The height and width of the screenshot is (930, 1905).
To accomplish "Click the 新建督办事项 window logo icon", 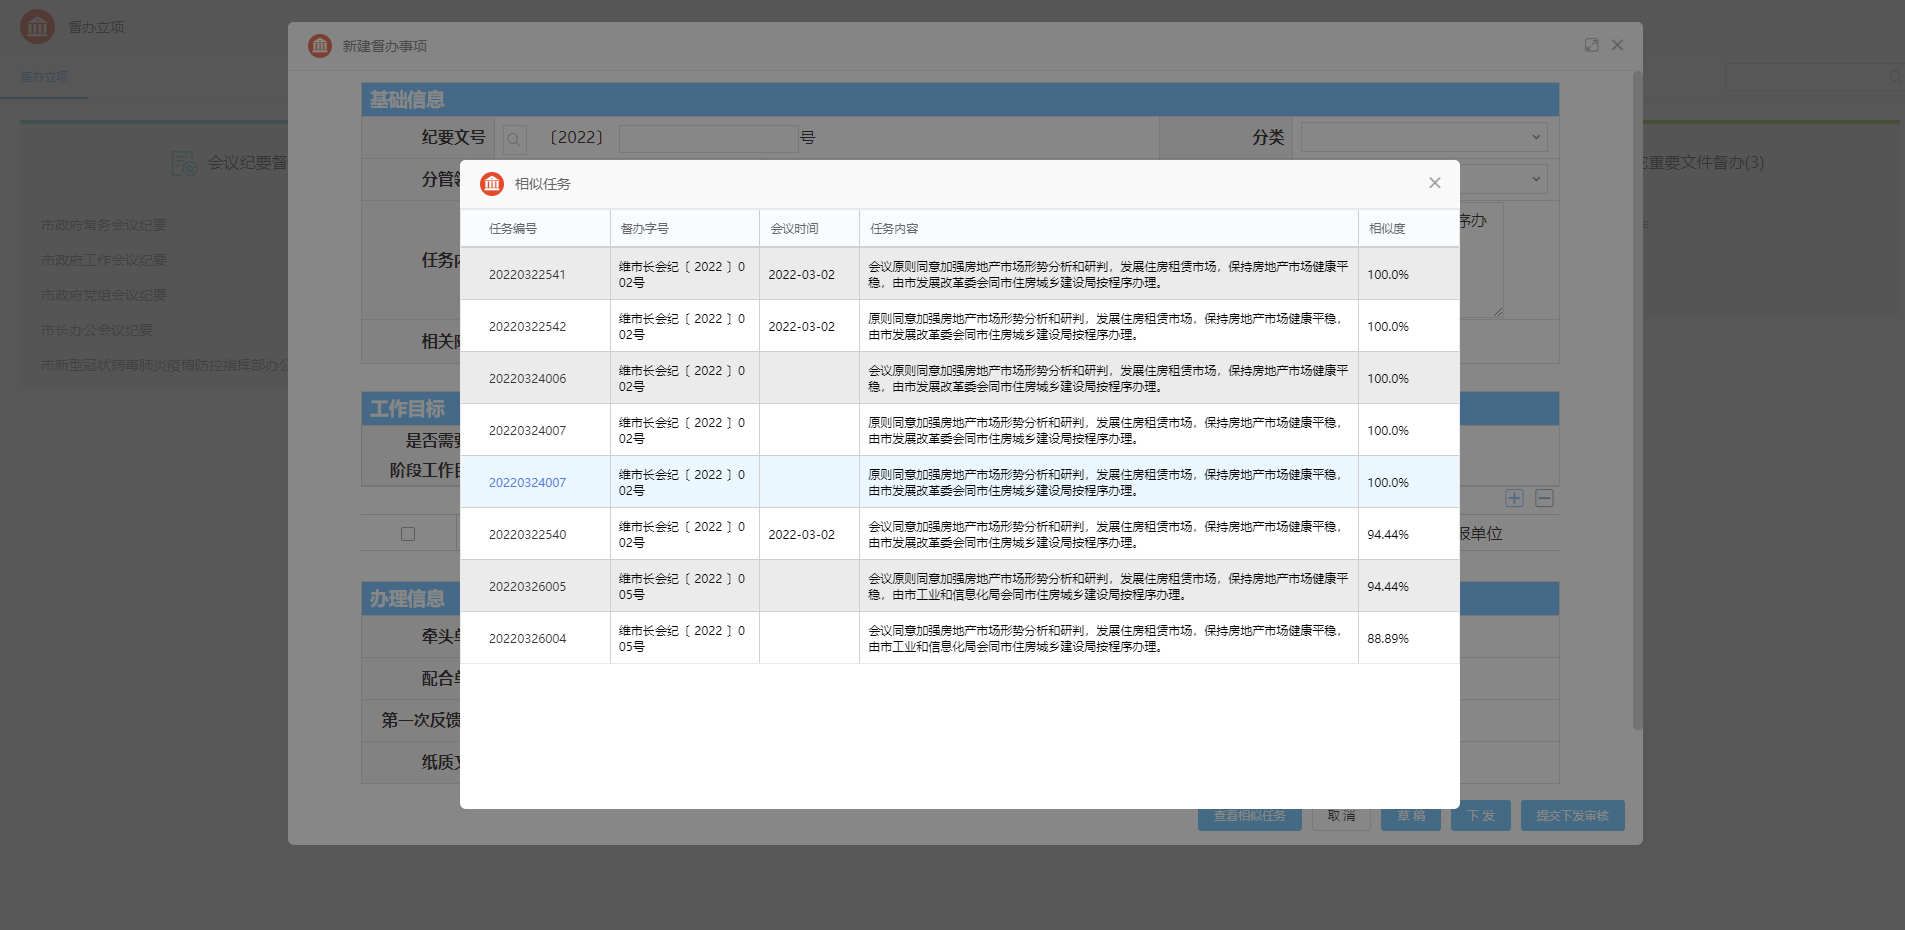I will point(320,46).
